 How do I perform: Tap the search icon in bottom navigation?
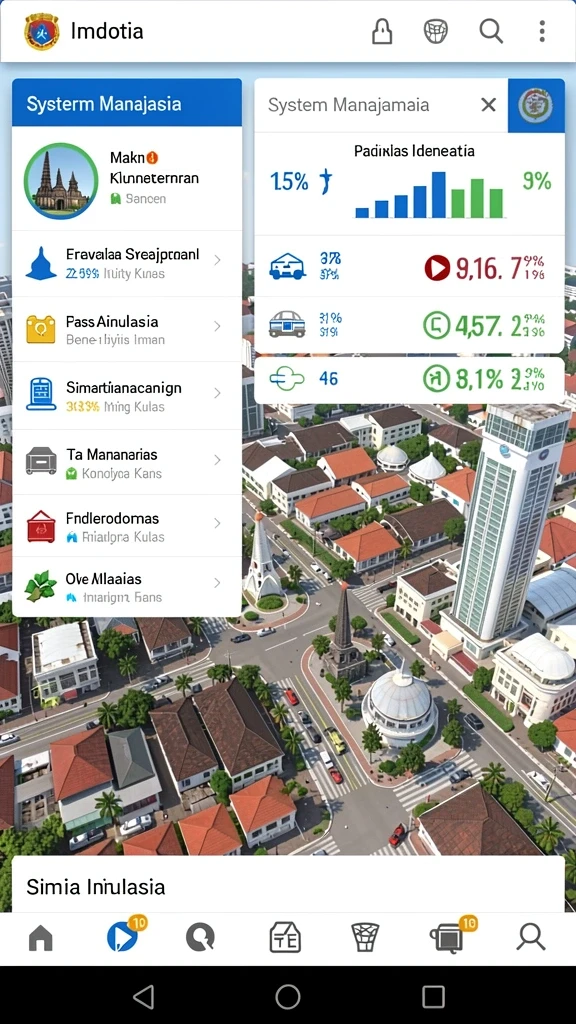click(x=531, y=937)
